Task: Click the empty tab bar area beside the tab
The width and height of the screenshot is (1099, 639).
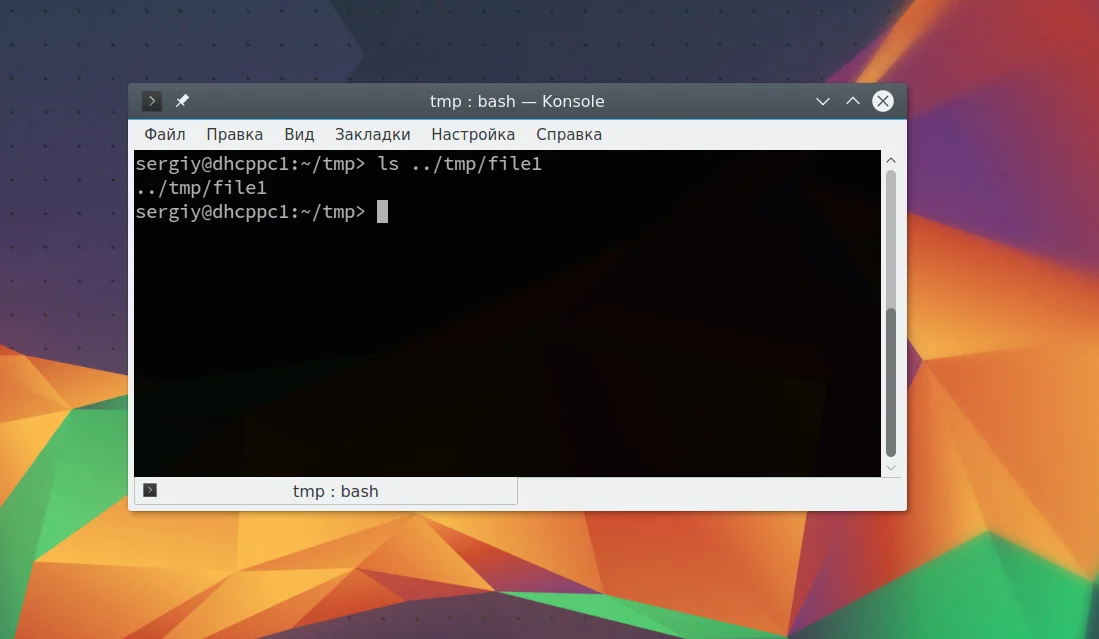Action: click(x=709, y=491)
